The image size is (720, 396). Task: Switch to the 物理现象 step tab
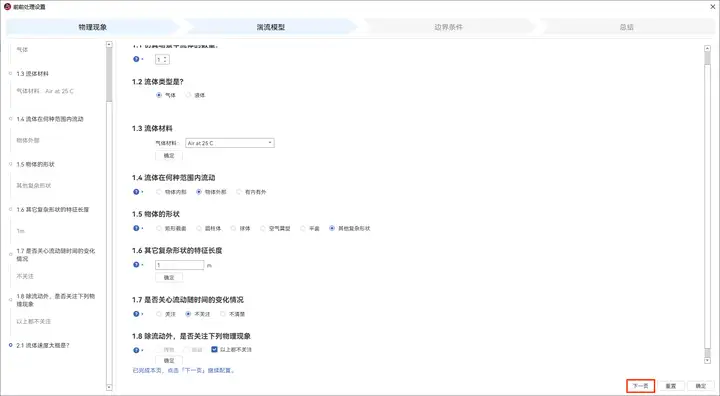point(92,27)
